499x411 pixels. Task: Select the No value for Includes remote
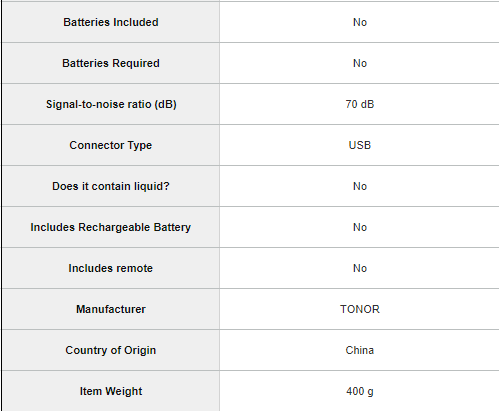pos(360,268)
